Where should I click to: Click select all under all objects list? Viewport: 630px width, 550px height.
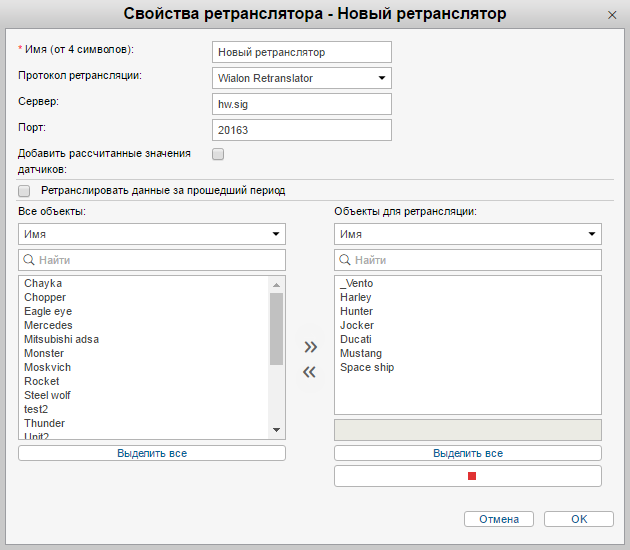(152, 453)
